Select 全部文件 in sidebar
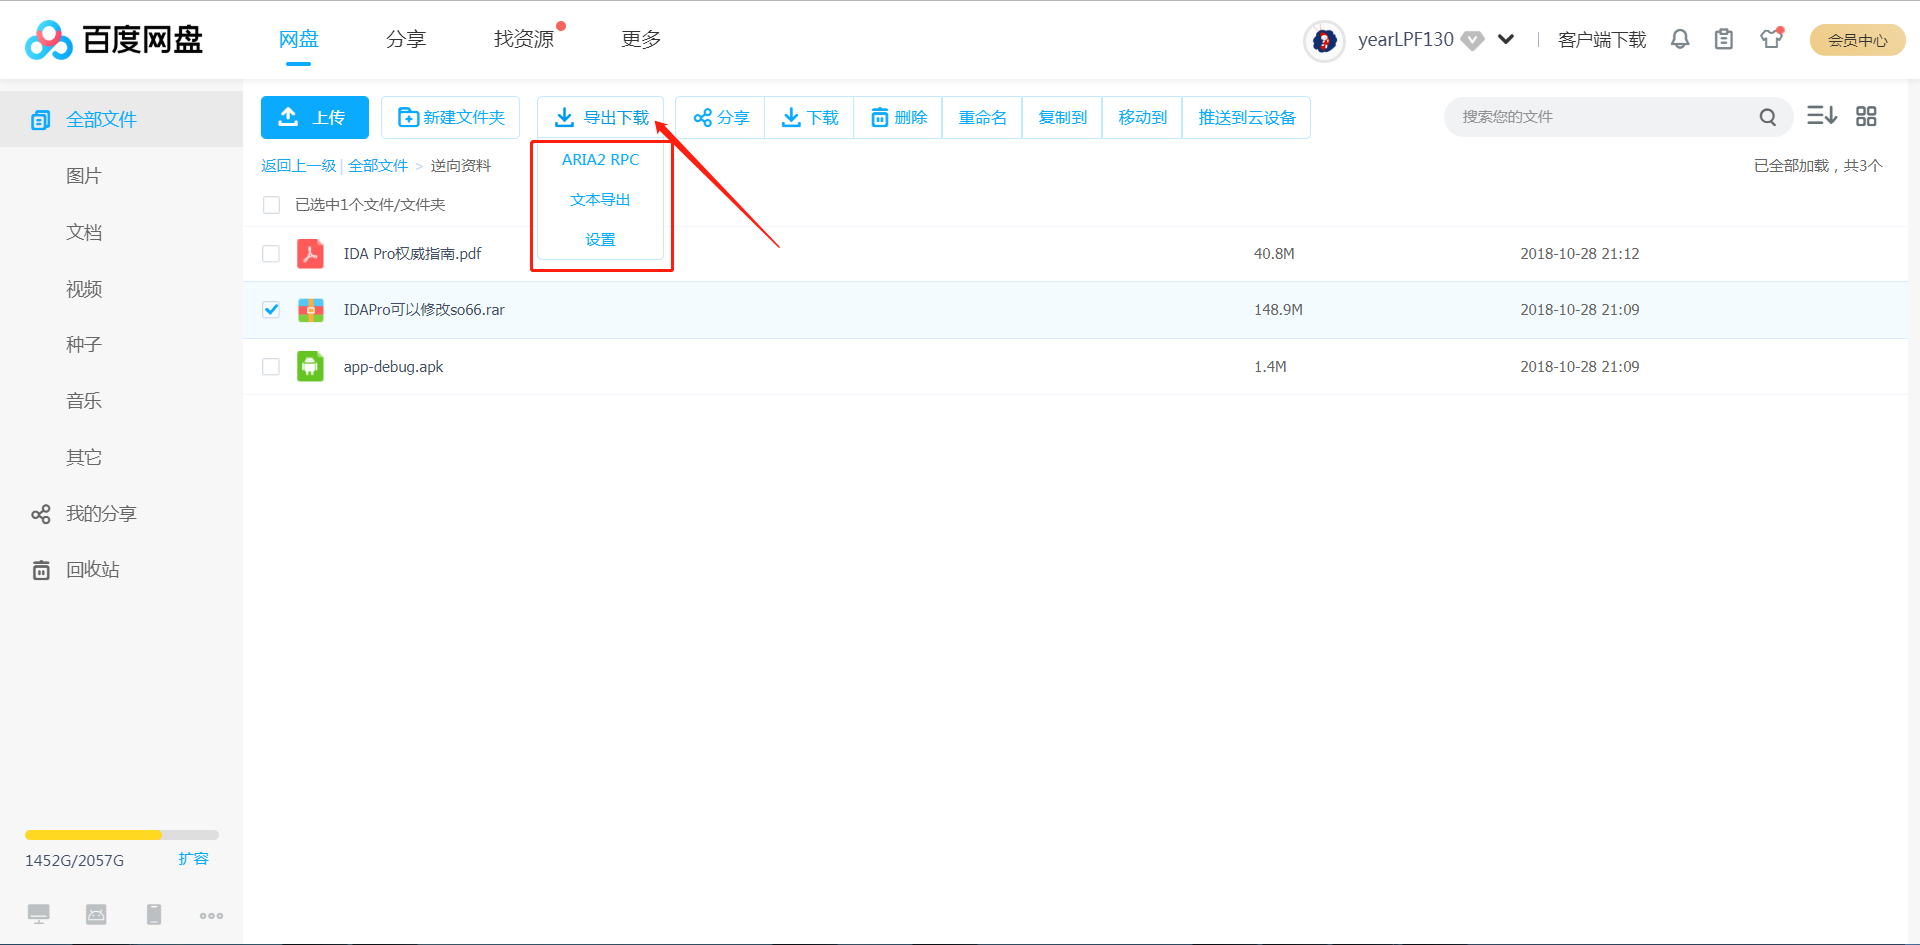The image size is (1920, 945). click(122, 120)
